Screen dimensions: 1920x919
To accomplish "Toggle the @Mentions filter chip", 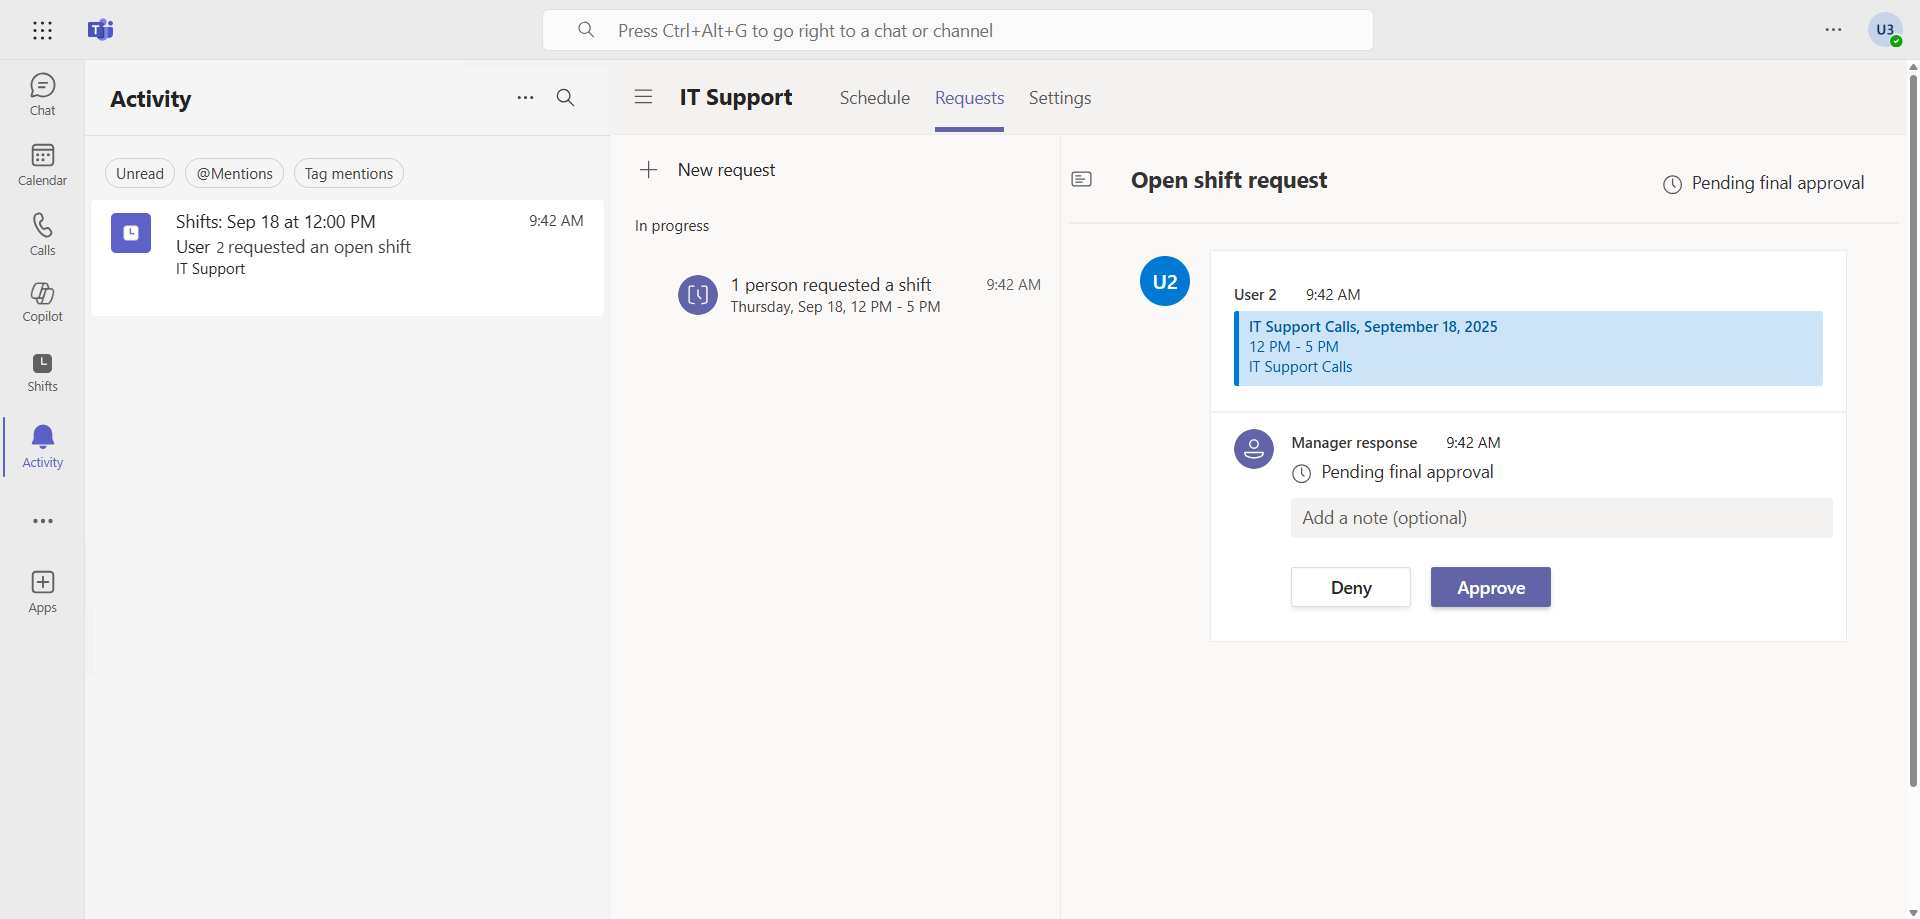I will [234, 174].
